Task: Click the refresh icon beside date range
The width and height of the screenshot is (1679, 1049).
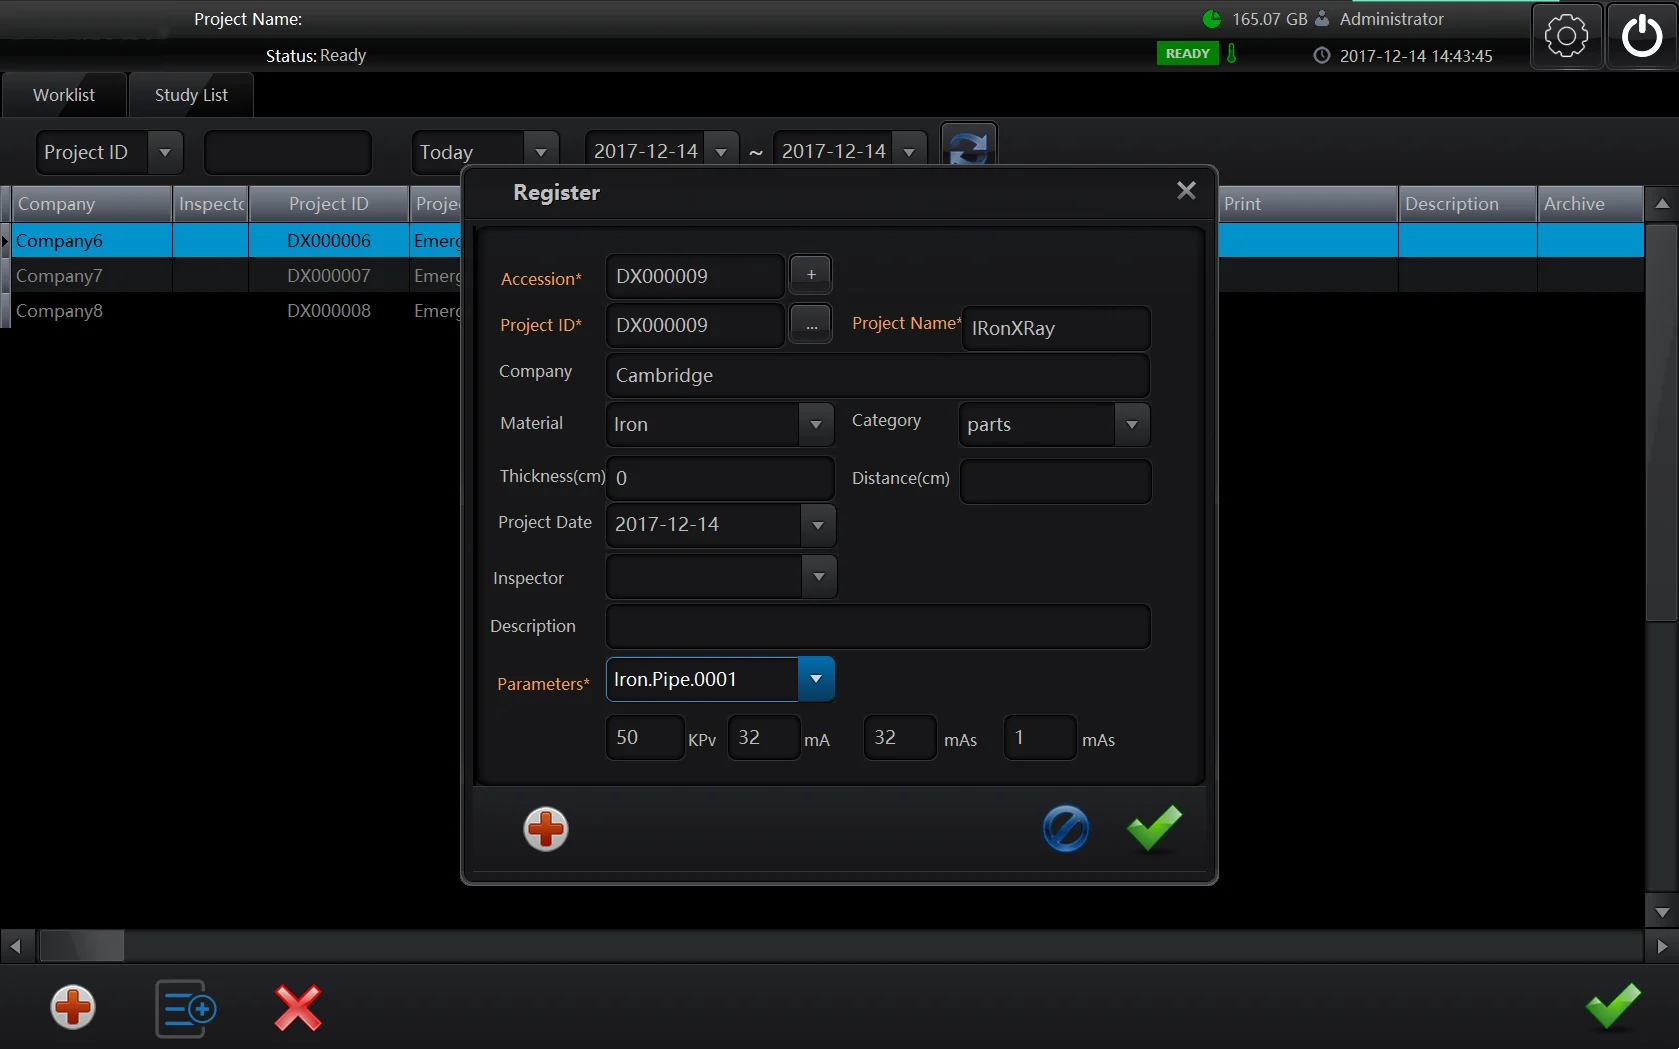Action: coord(968,150)
